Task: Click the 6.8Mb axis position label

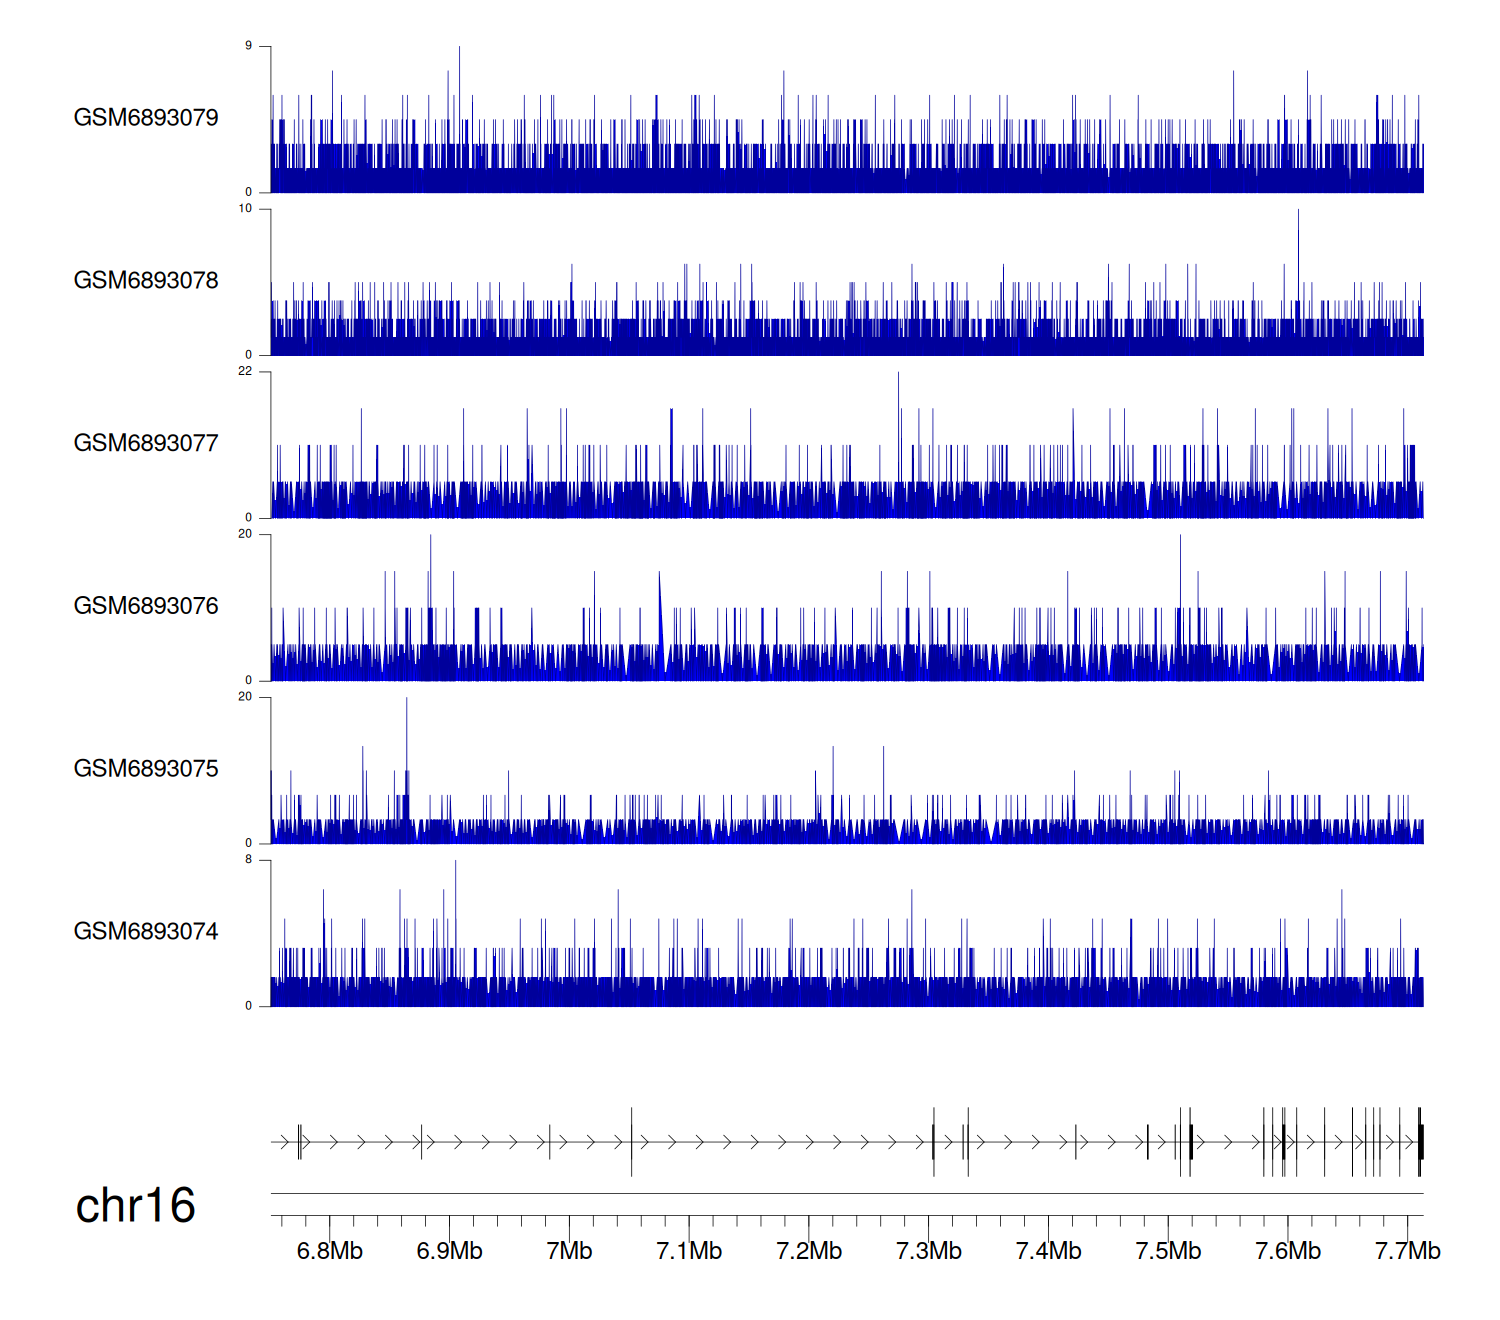Action: [x=330, y=1251]
